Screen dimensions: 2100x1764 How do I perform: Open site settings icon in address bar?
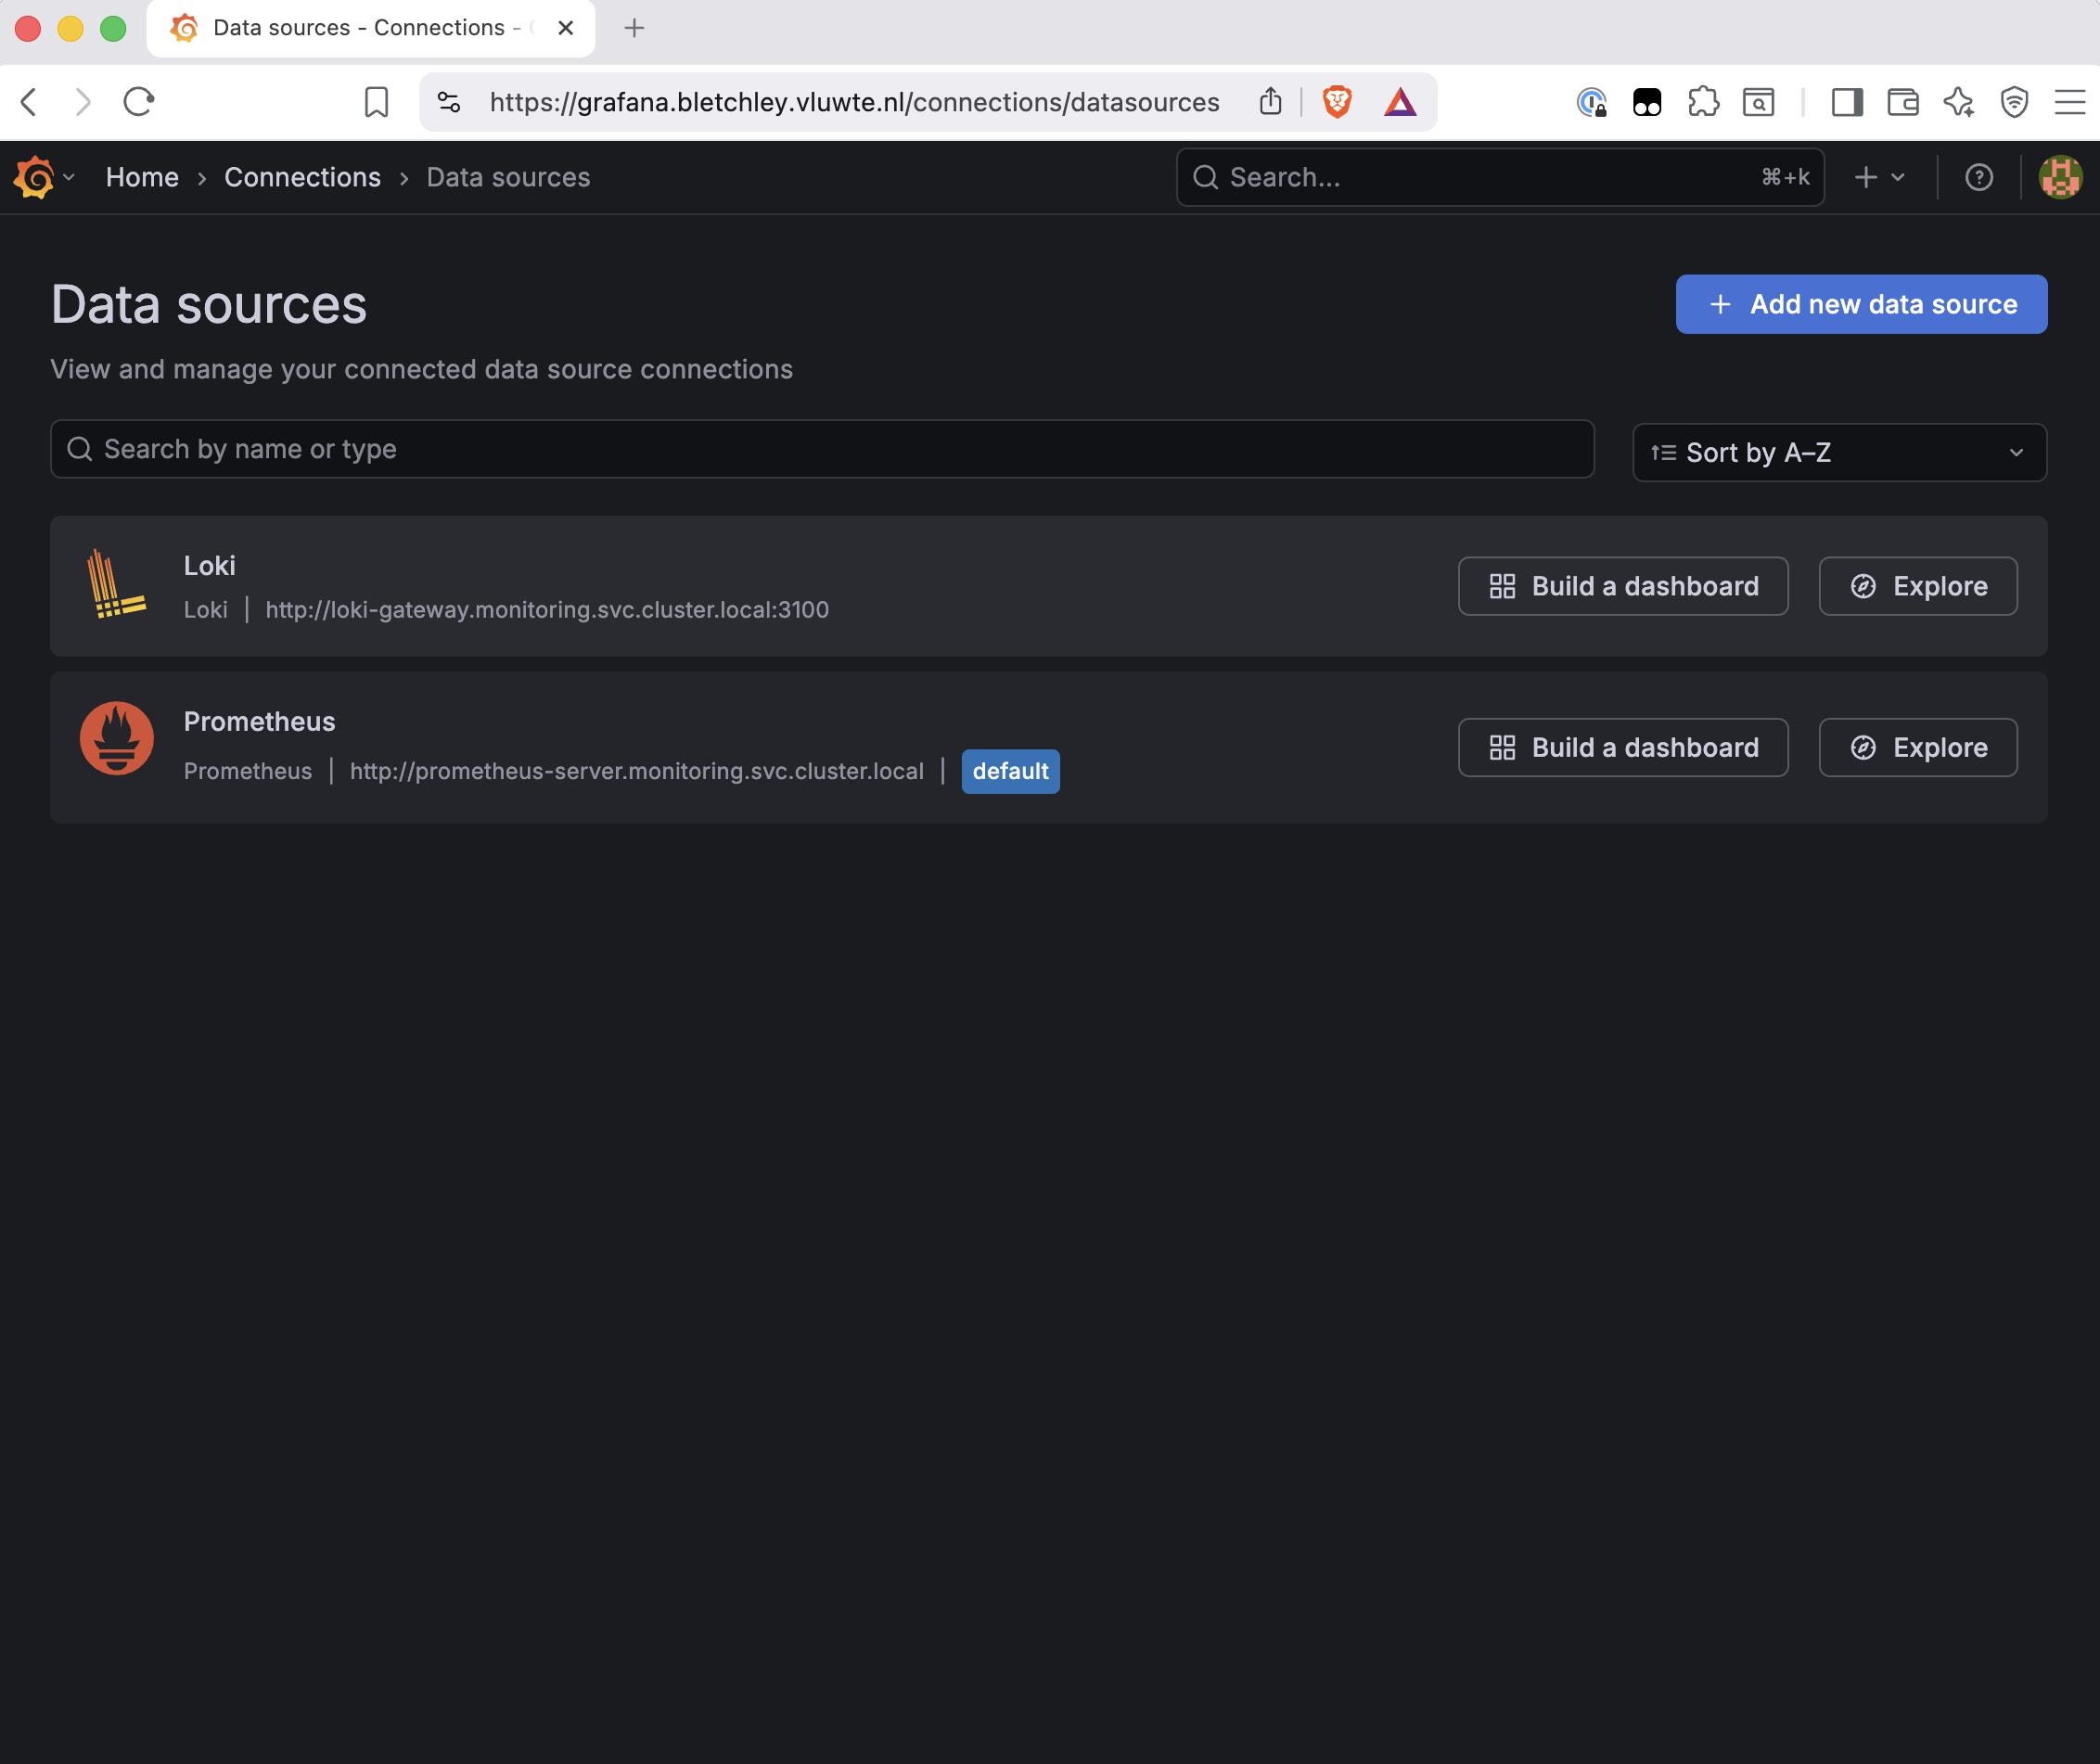(x=449, y=102)
